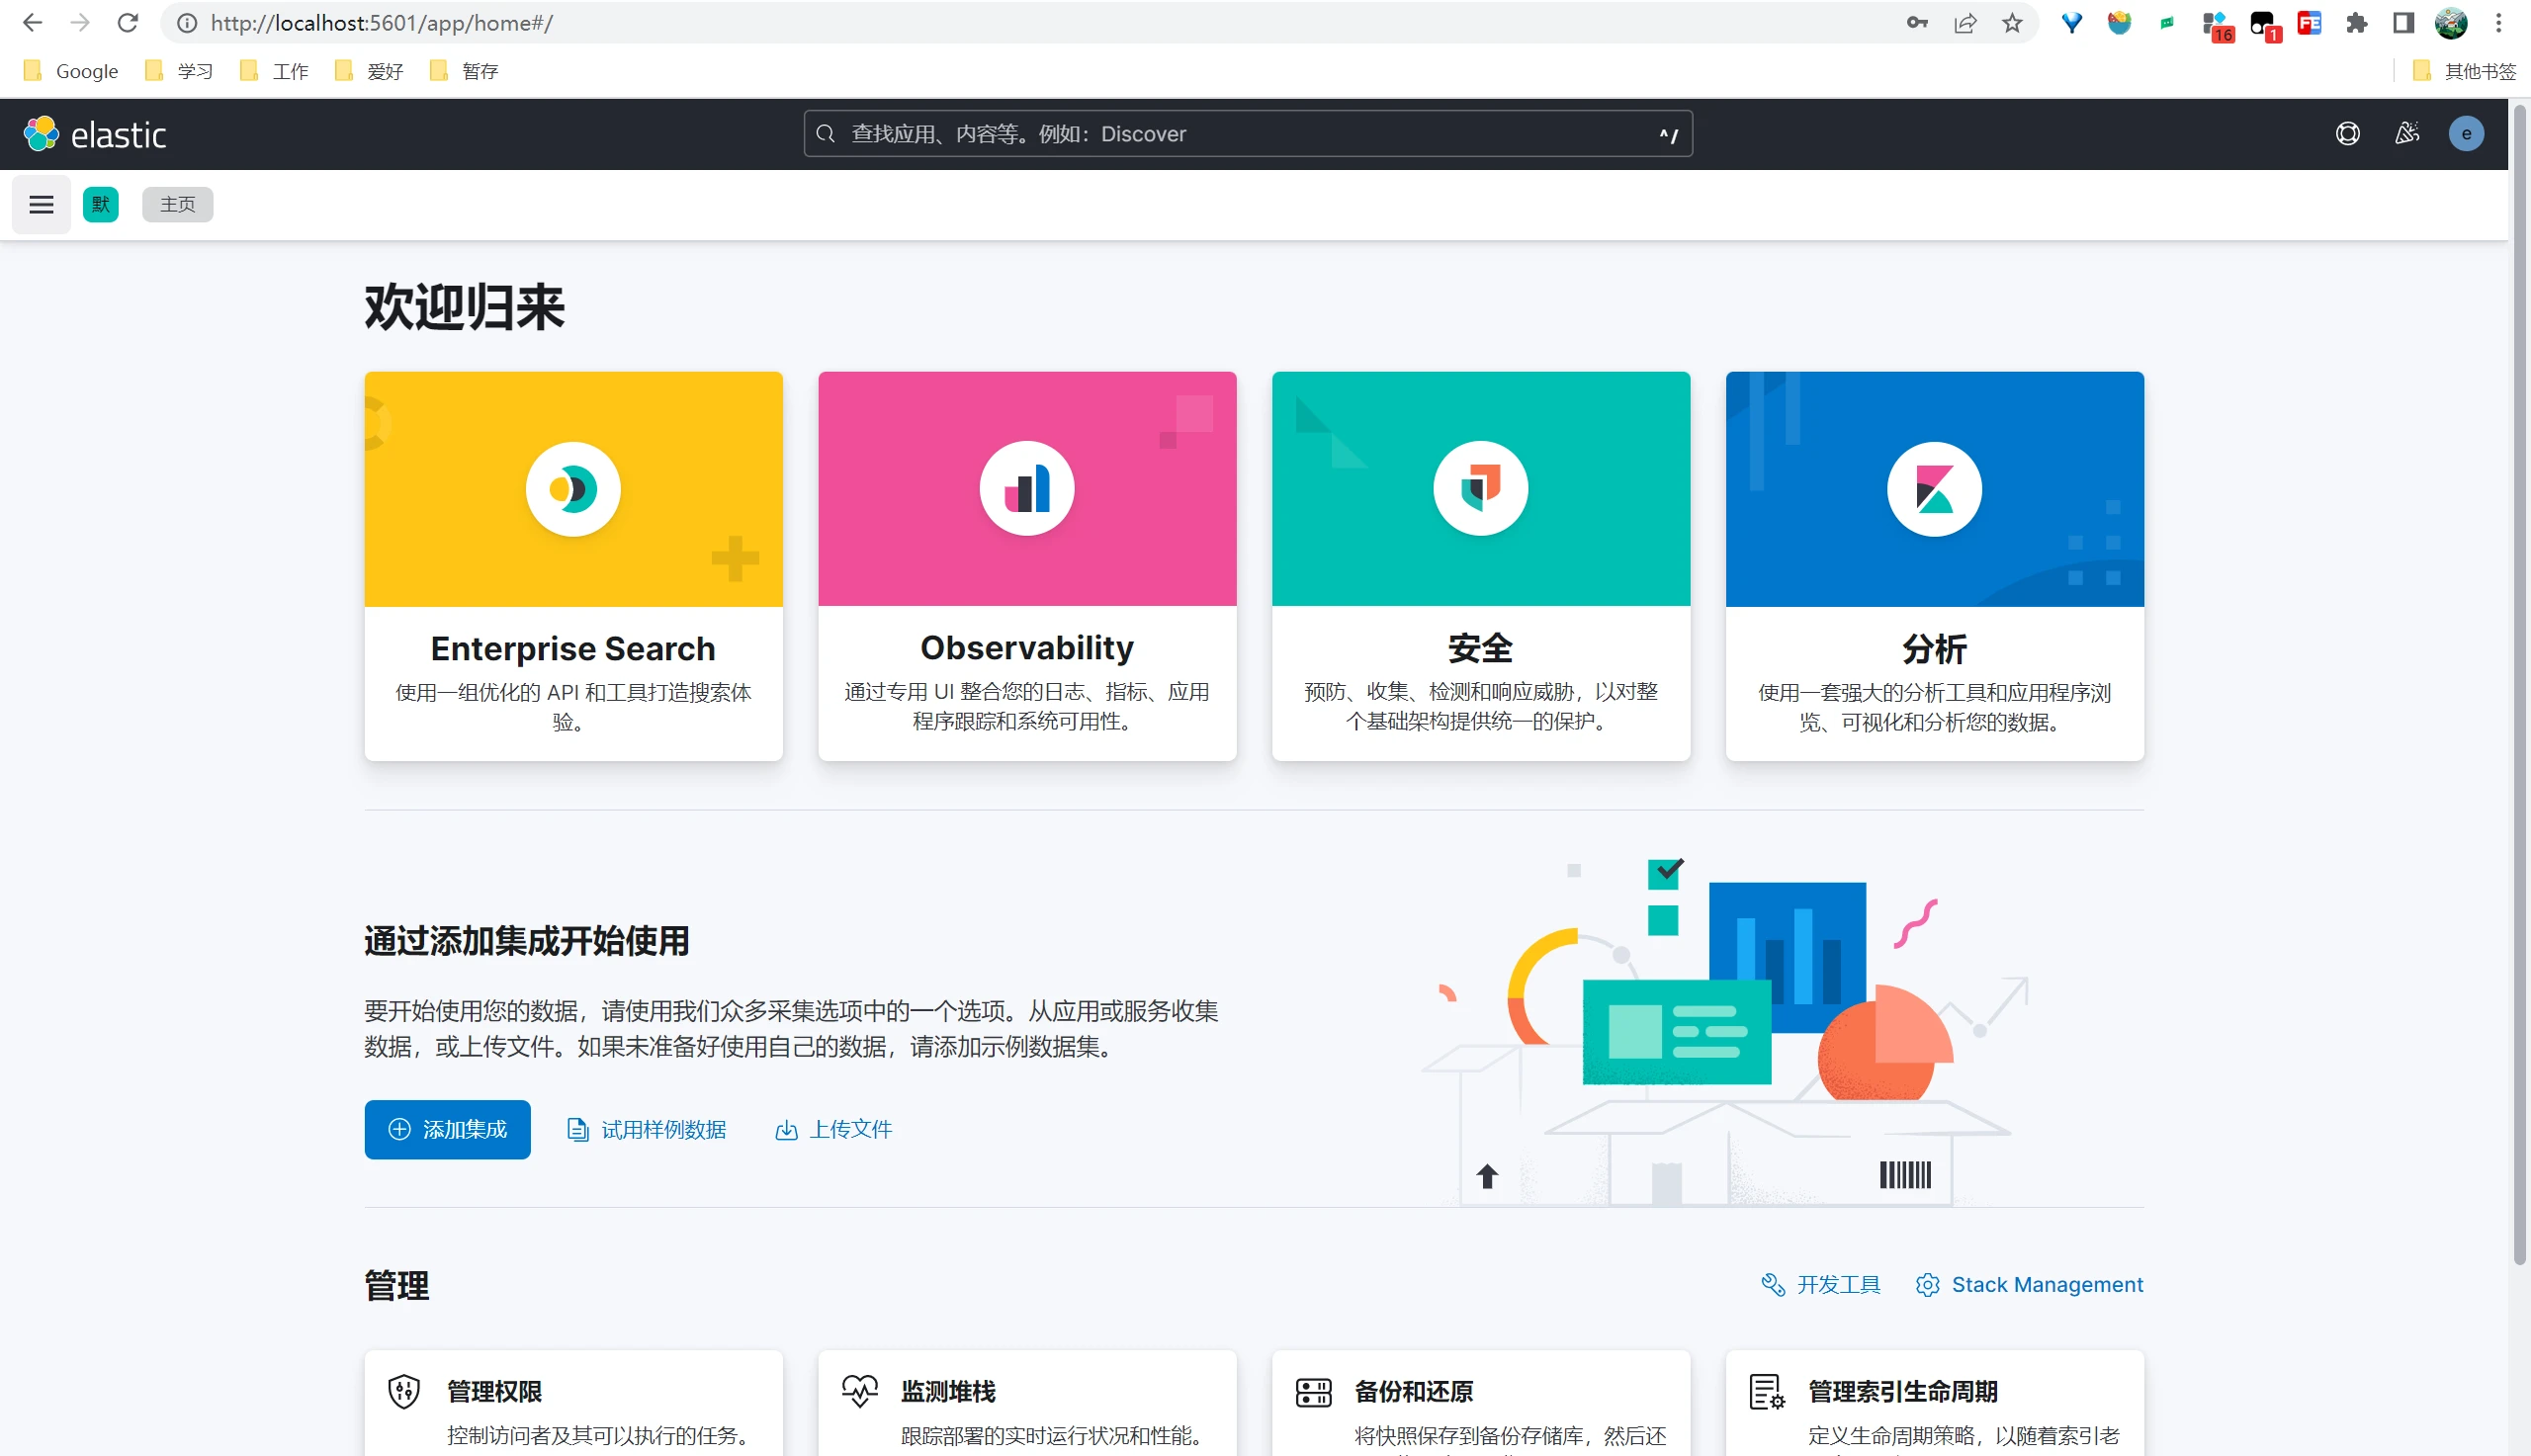This screenshot has height=1456, width=2531.
Task: Open the hamburger navigation menu
Action: 41,204
